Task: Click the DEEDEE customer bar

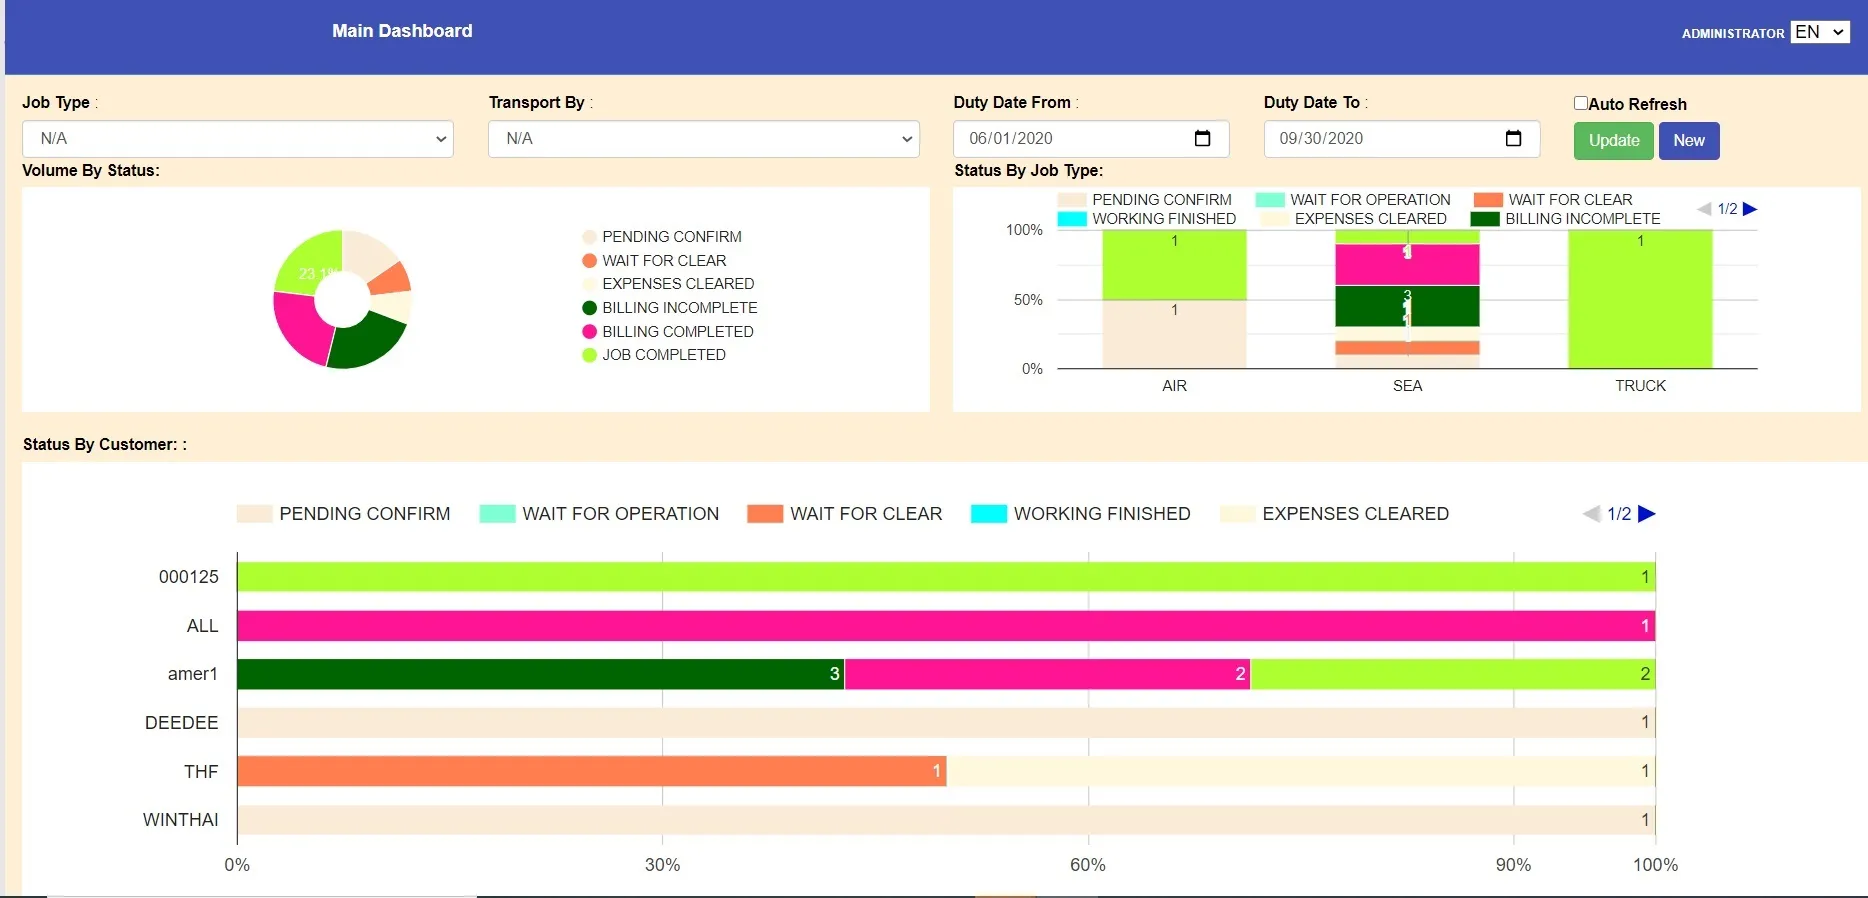Action: [946, 723]
